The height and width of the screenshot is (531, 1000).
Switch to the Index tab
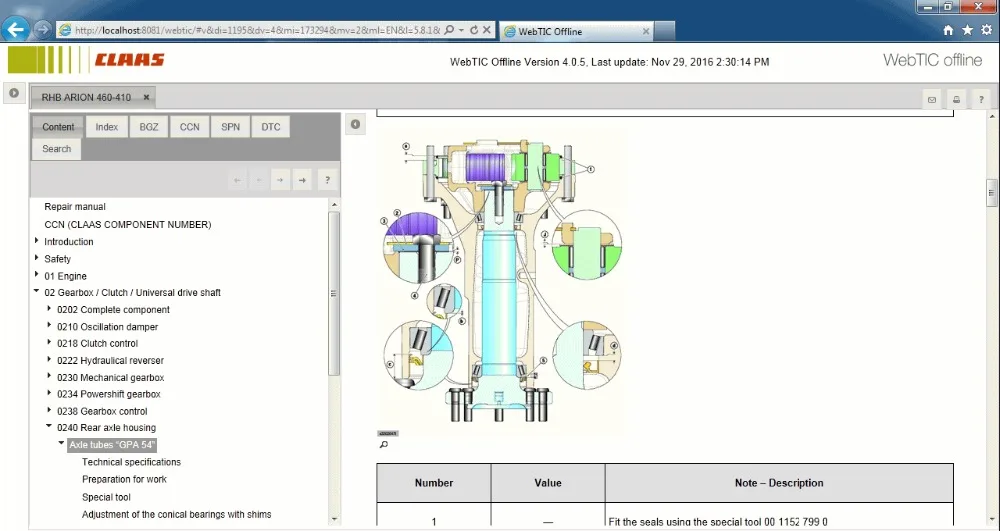click(x=107, y=127)
